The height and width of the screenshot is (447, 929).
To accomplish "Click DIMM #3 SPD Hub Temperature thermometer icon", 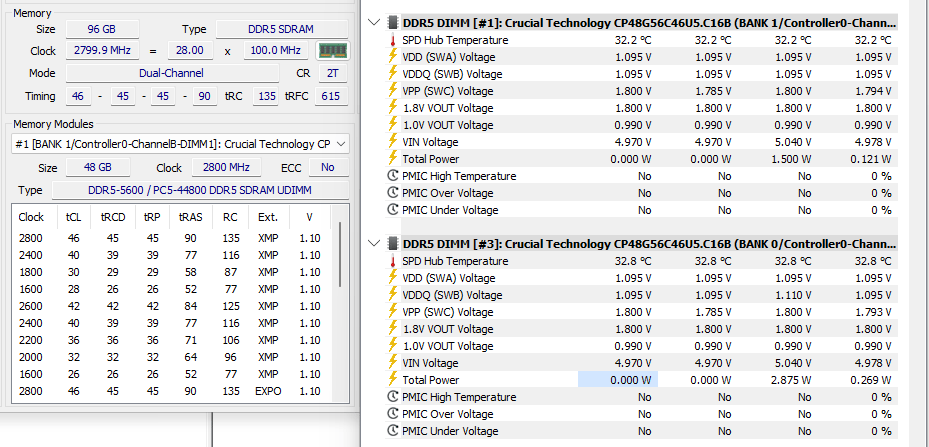I will click(x=392, y=261).
